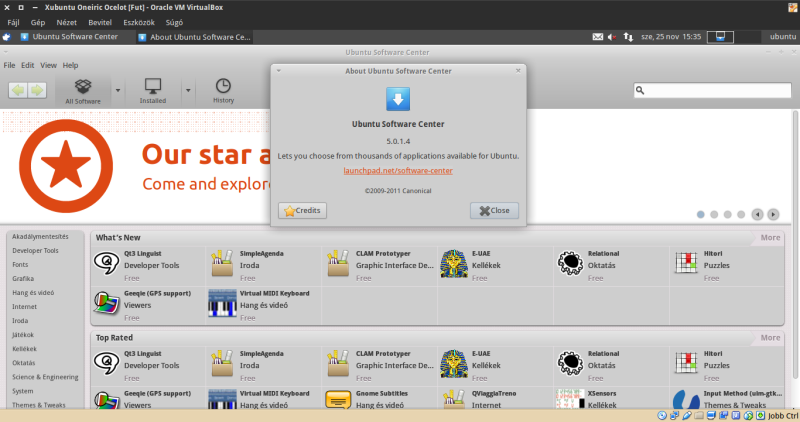Close About dialog with the title bar X
Screen dimensions: 800x422
click(x=518, y=71)
